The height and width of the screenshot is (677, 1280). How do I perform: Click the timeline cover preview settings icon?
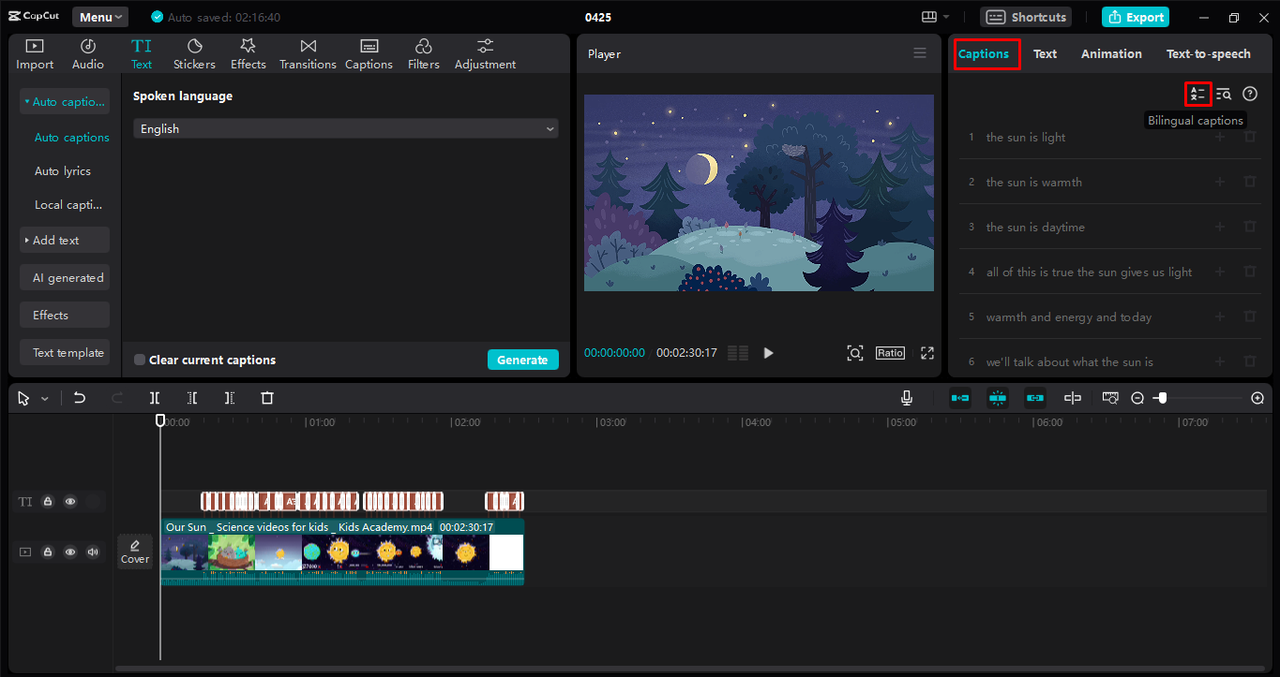1110,398
